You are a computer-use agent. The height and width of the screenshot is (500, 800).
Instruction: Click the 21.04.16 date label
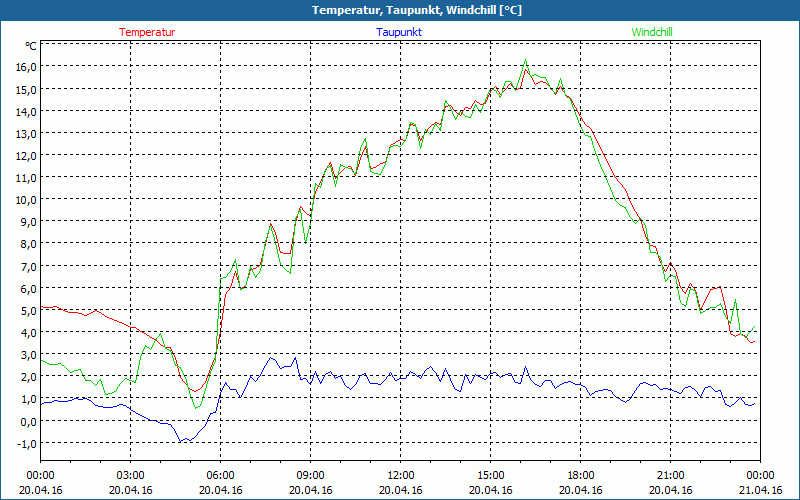point(760,490)
